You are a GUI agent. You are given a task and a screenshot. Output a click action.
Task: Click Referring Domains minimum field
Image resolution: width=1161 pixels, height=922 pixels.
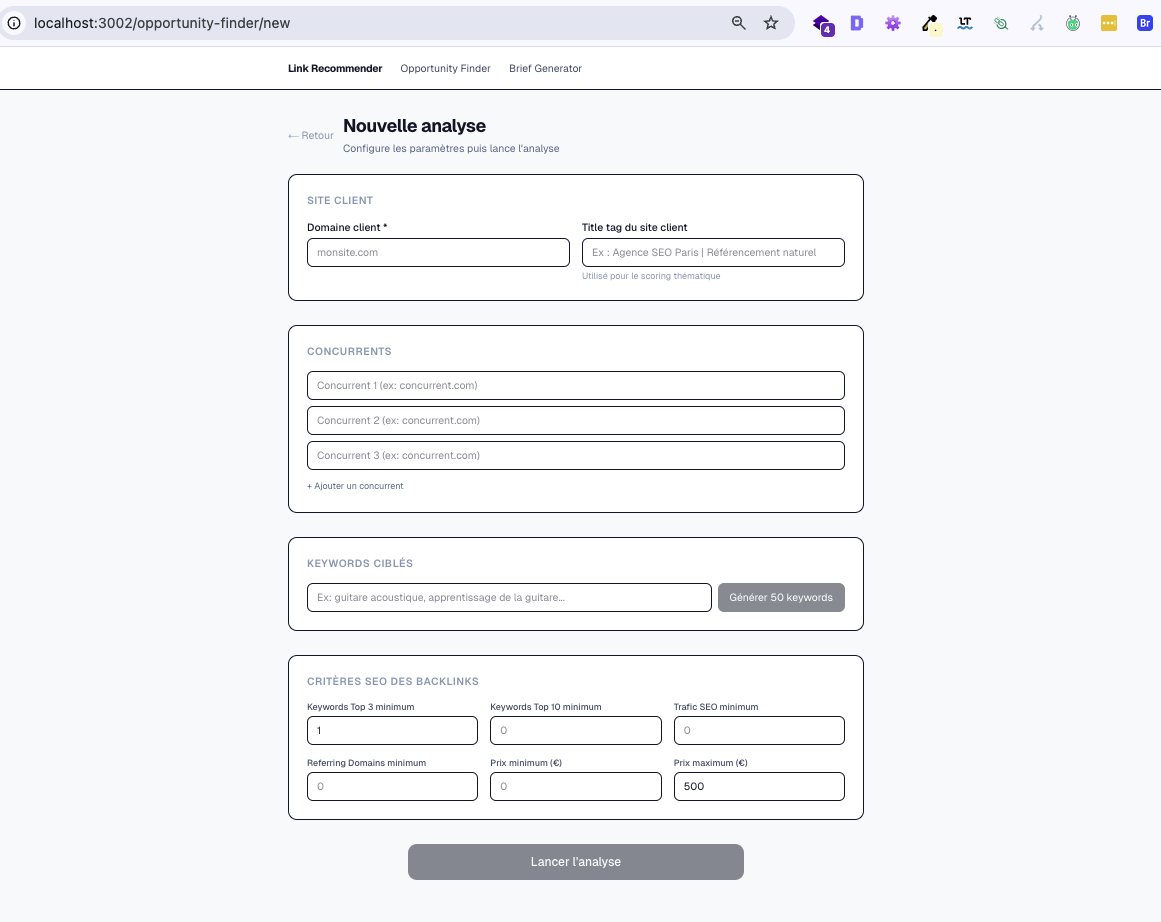(x=392, y=786)
